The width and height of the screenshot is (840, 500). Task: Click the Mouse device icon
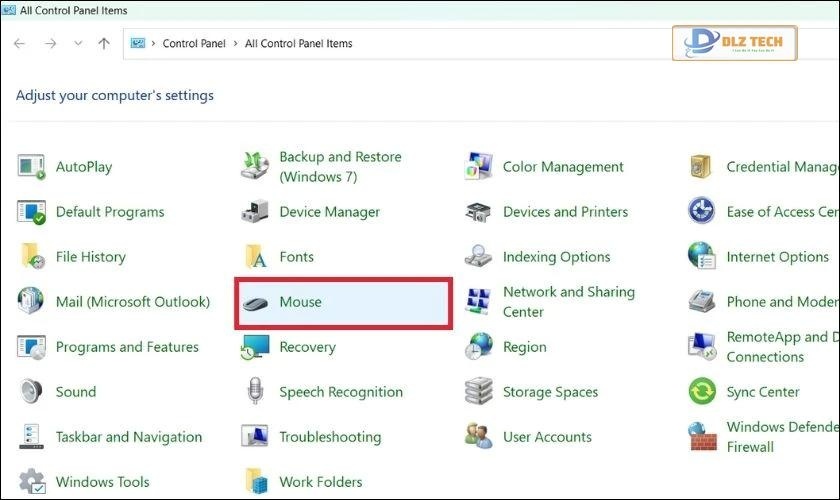(254, 303)
